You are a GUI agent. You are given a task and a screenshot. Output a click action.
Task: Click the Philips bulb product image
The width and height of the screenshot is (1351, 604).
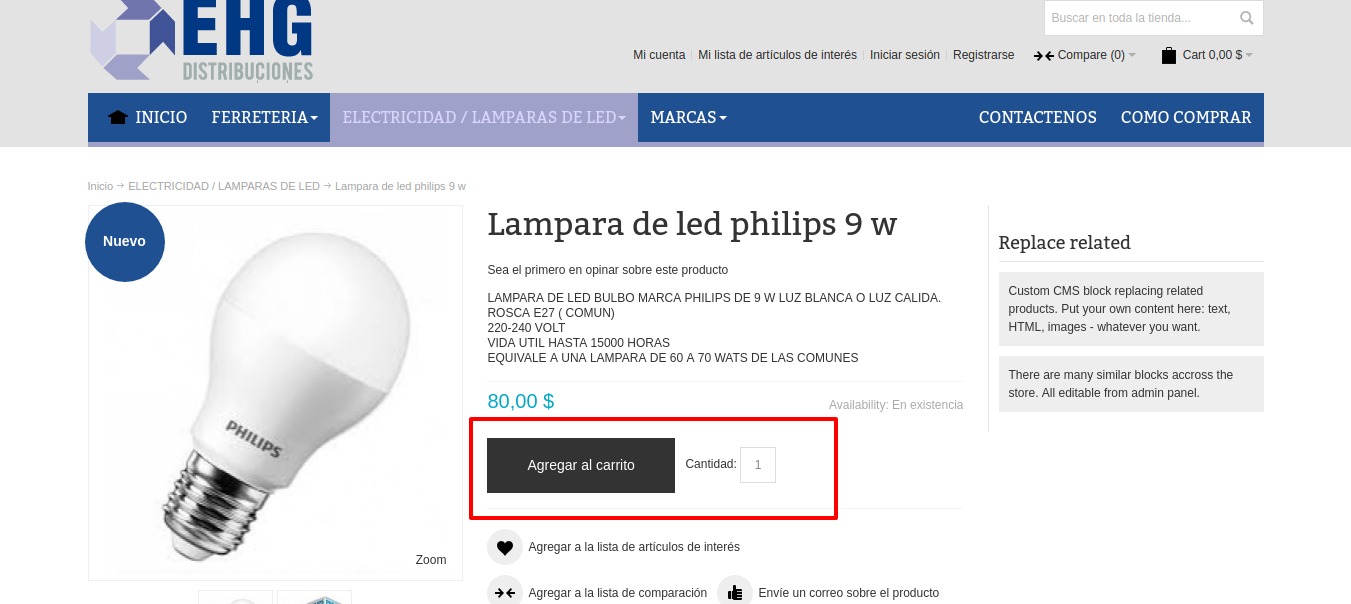275,393
